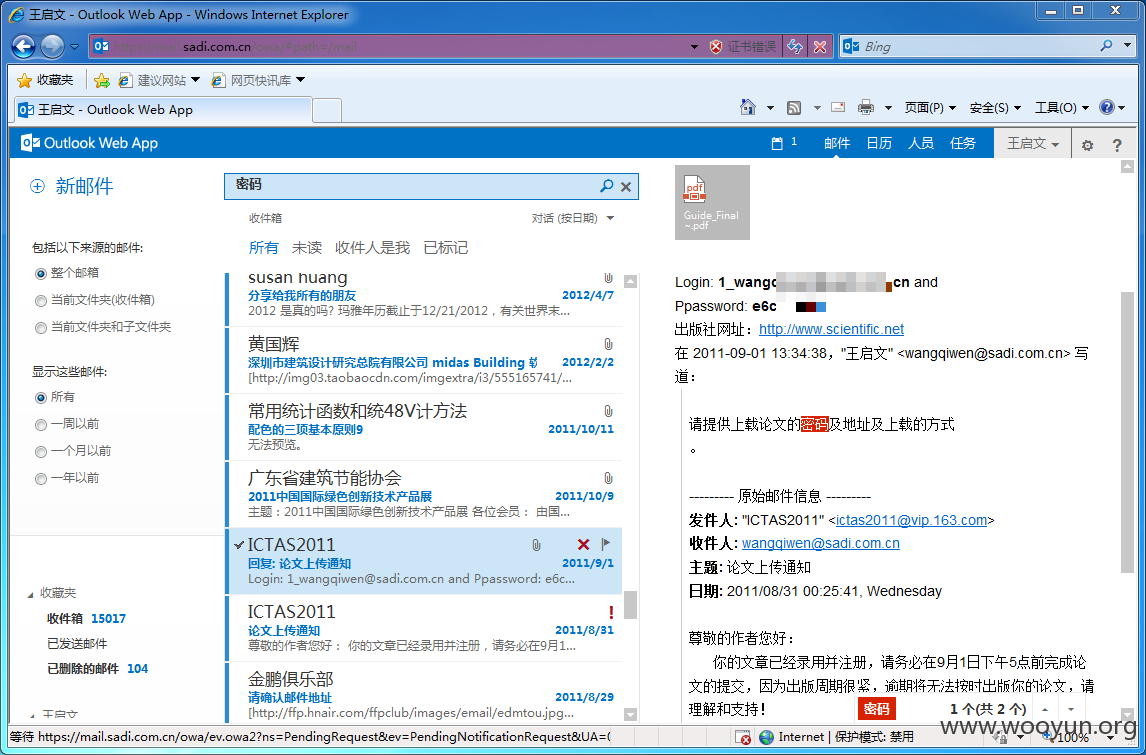Click the RSS feeds icon
This screenshot has width=1146, height=755.
tap(794, 107)
